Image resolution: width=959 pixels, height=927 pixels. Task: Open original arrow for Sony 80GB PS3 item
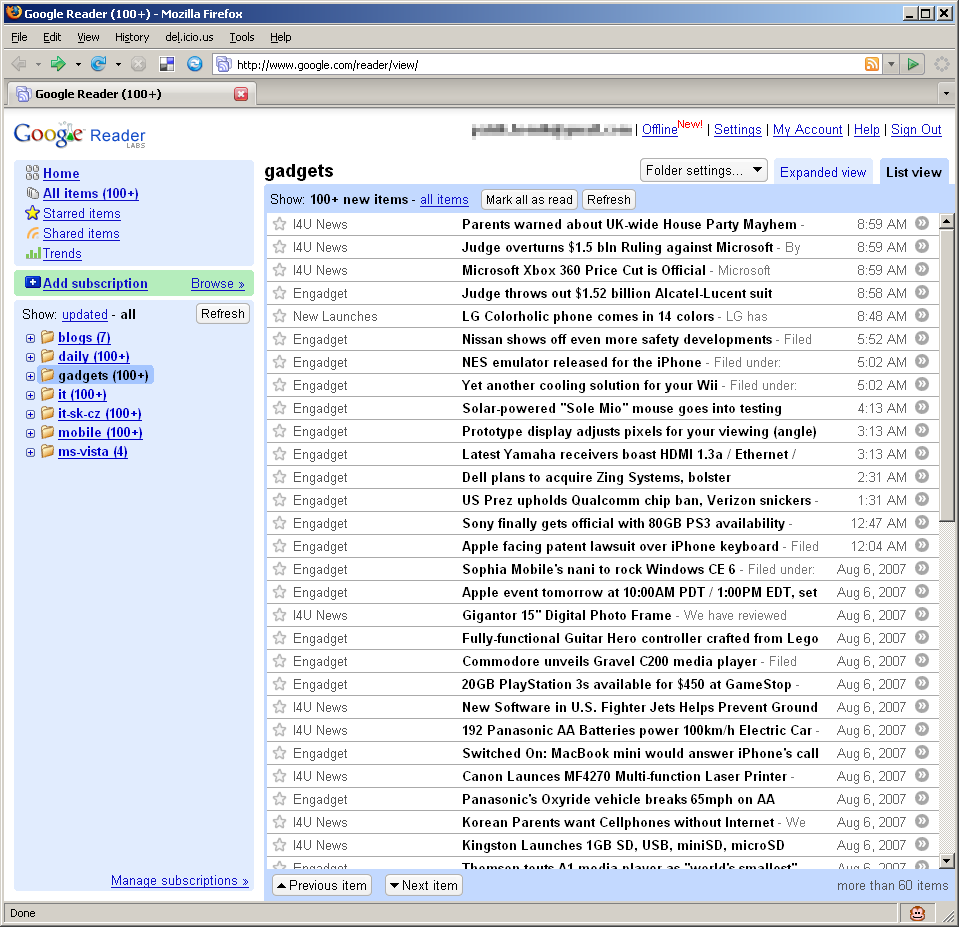(x=922, y=522)
